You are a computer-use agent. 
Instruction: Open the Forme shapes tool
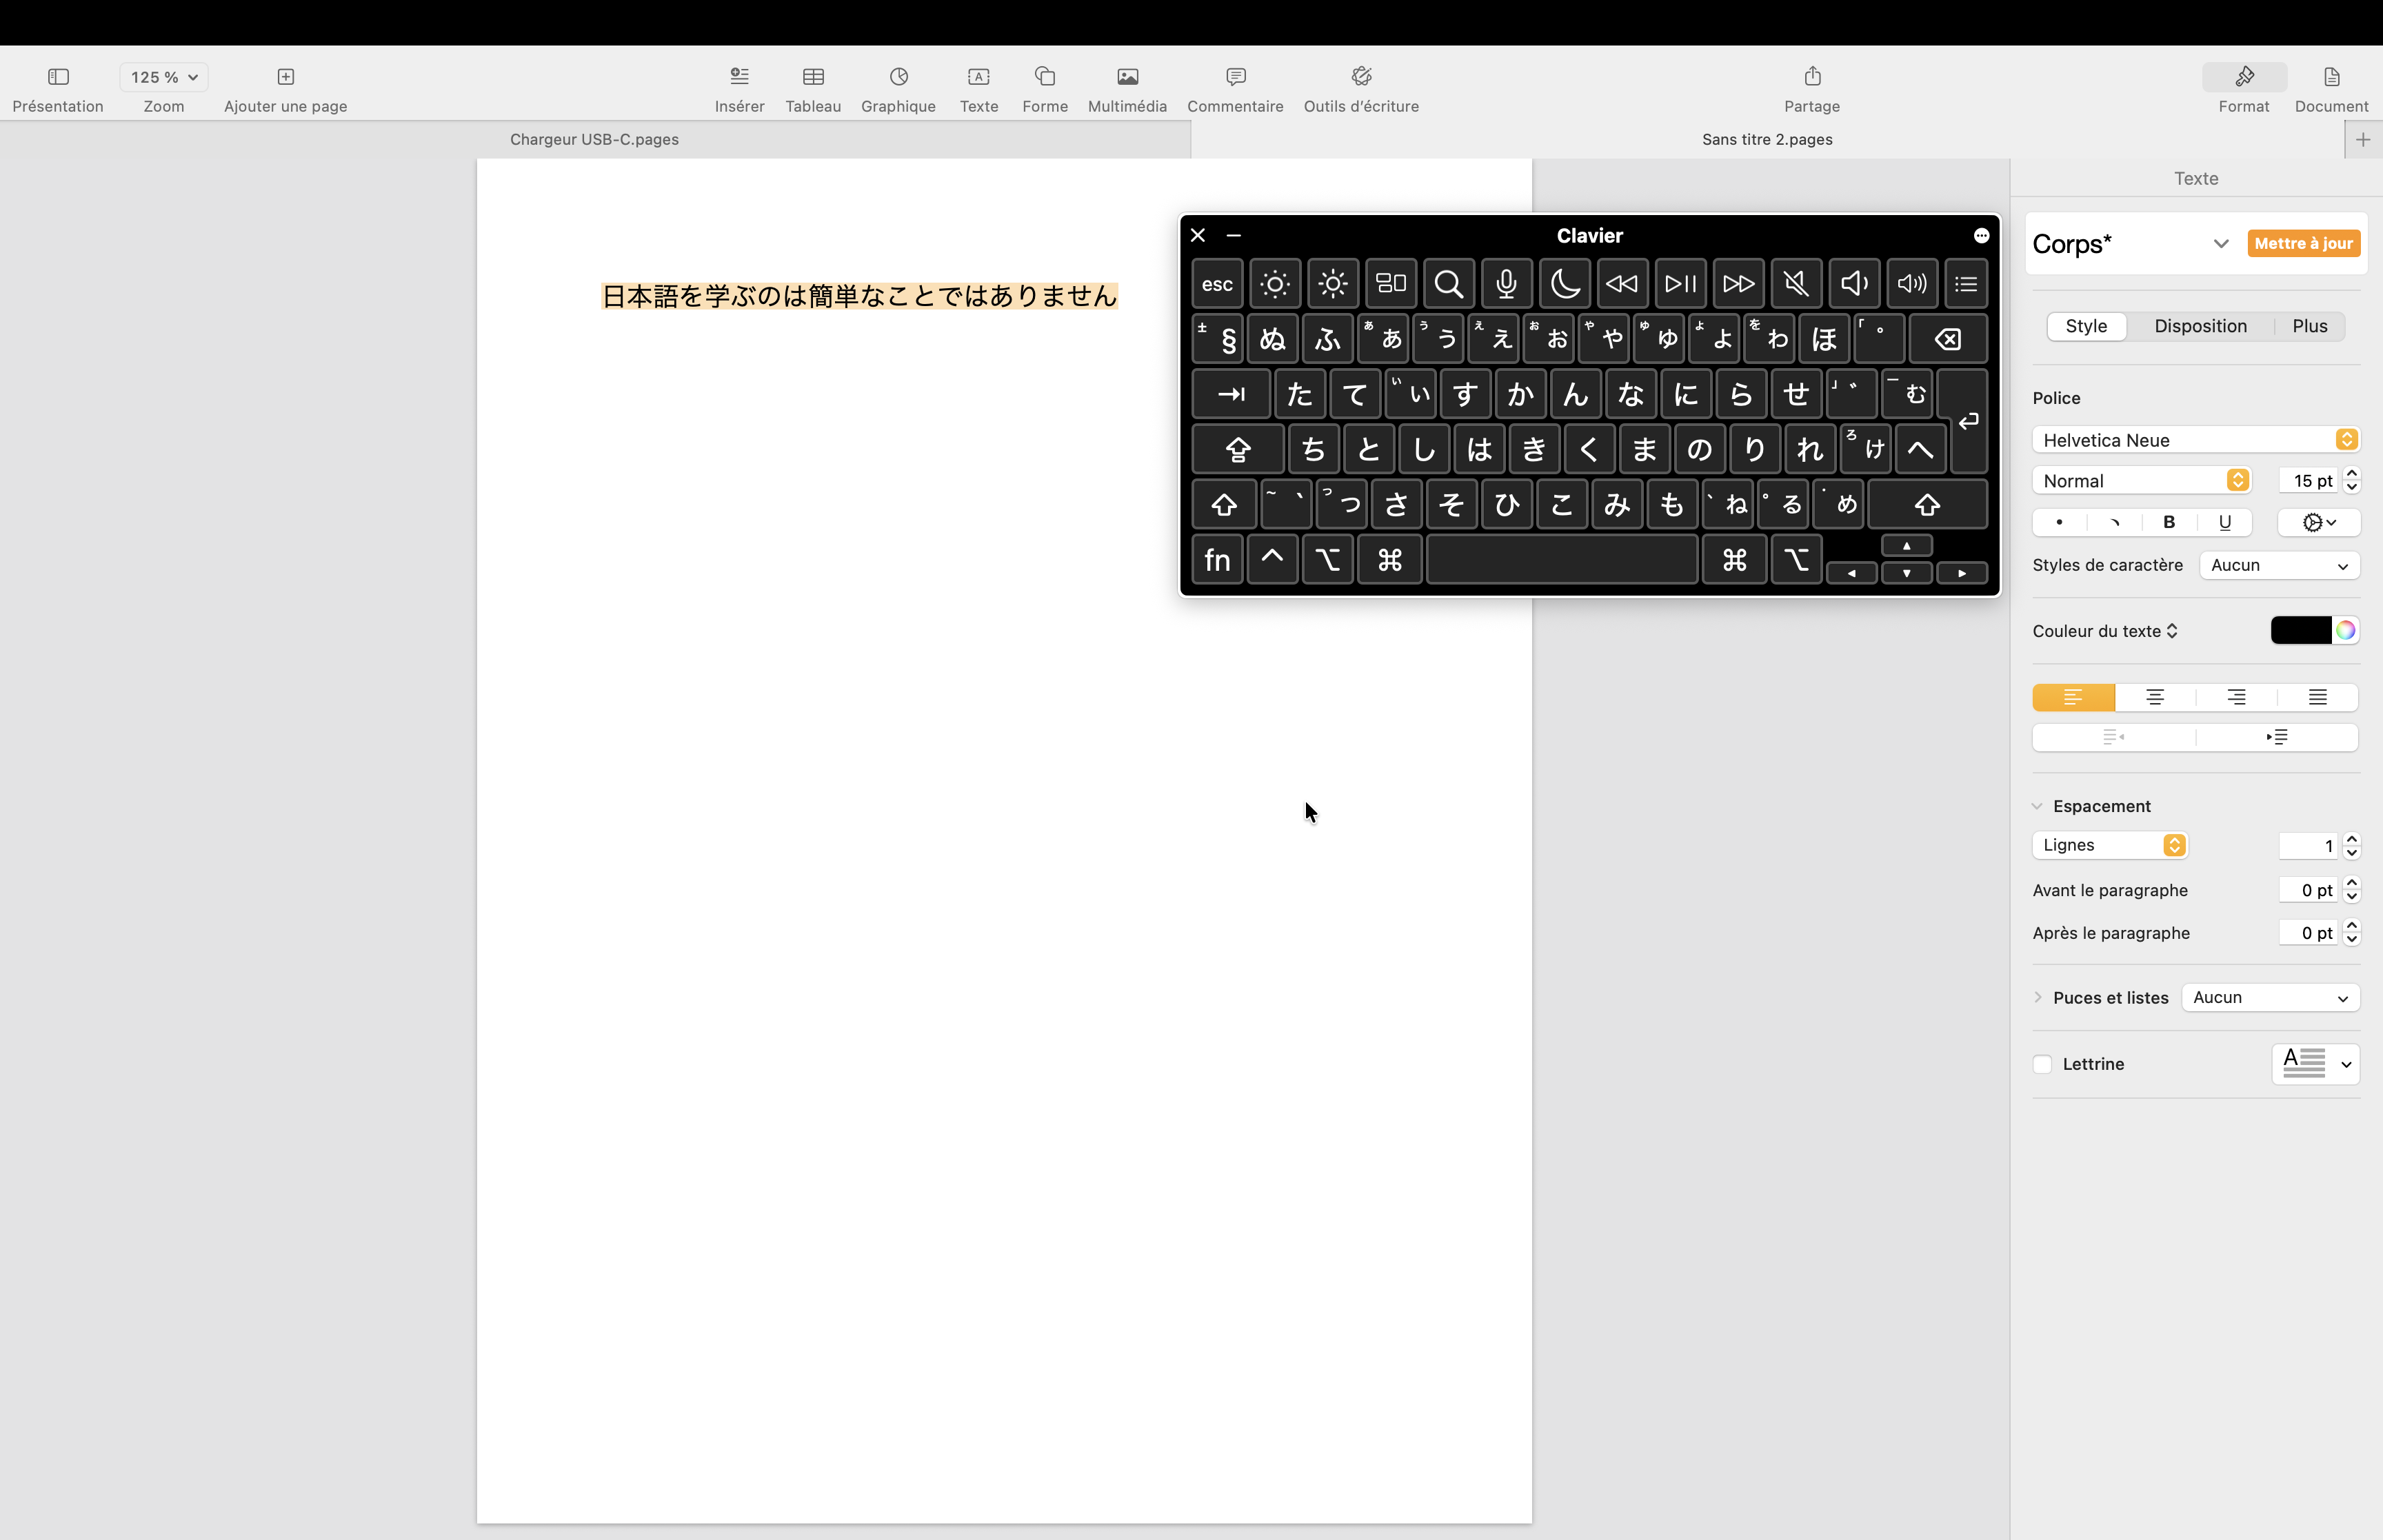pos(1045,77)
